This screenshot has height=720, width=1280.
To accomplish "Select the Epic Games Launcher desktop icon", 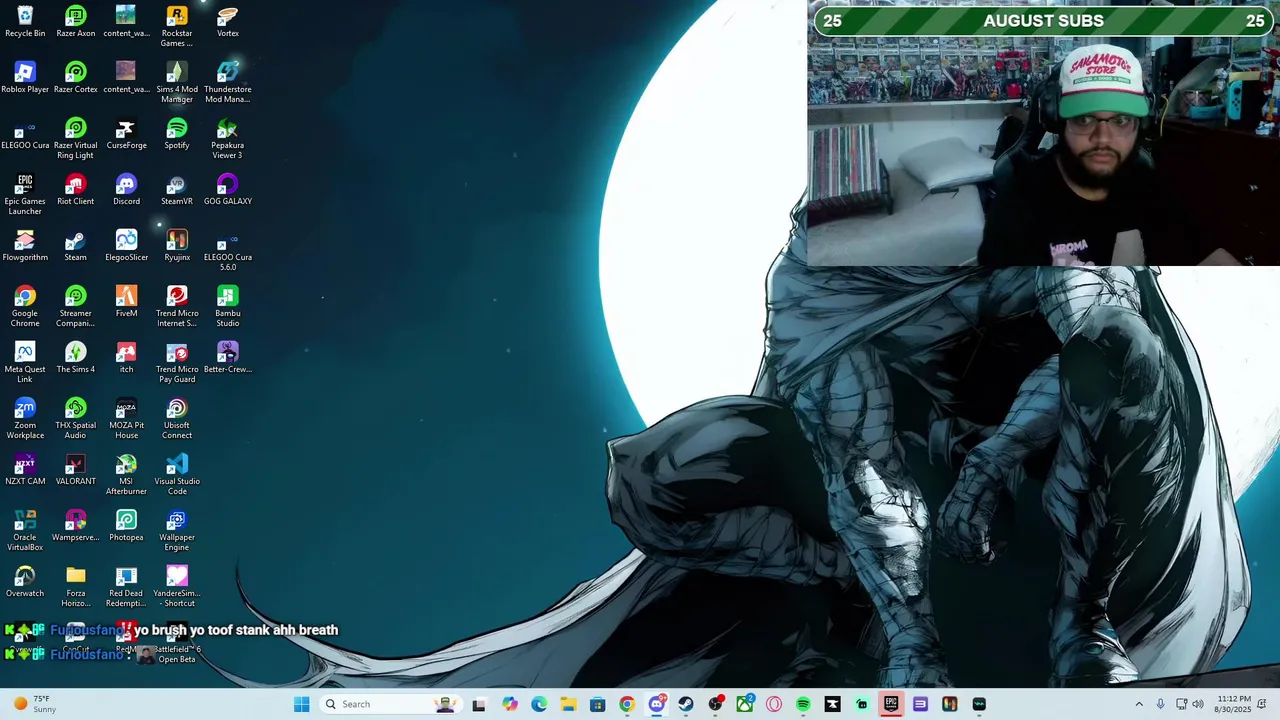I will pos(25,194).
